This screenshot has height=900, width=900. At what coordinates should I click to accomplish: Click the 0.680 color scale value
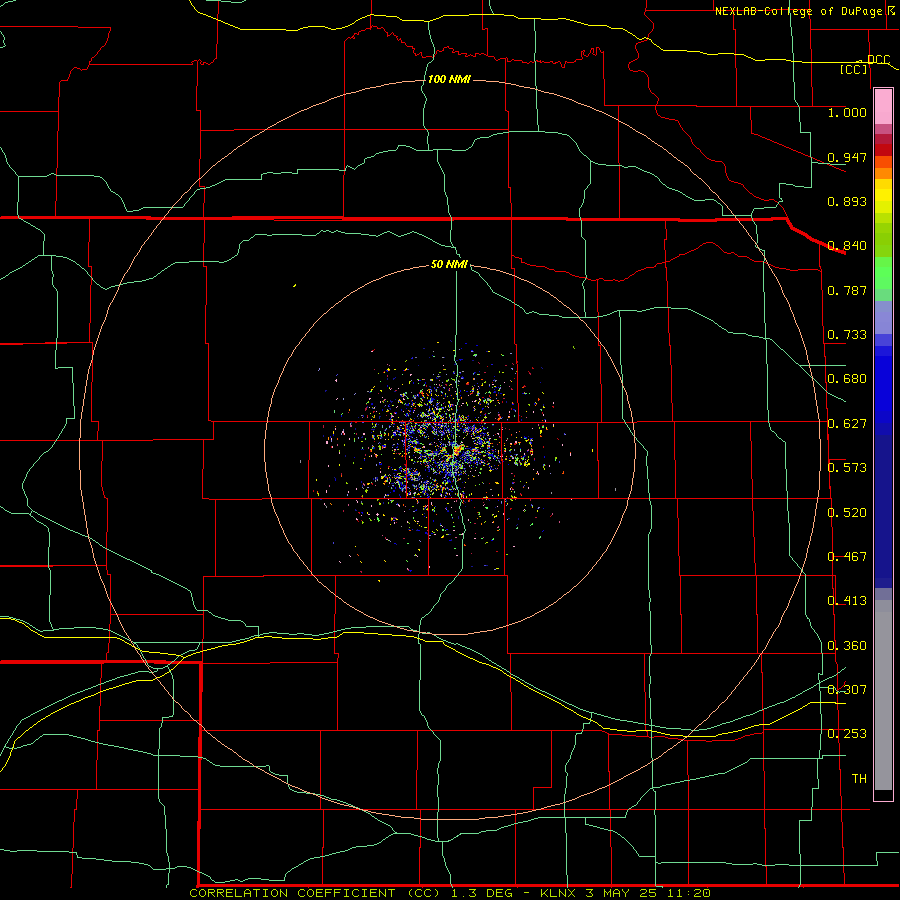tap(847, 379)
